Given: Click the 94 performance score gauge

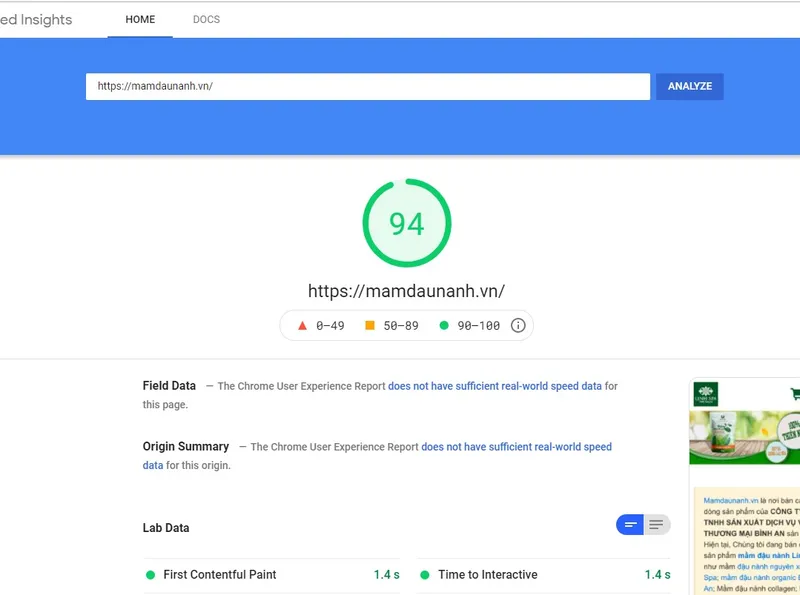Looking at the screenshot, I should (407, 223).
